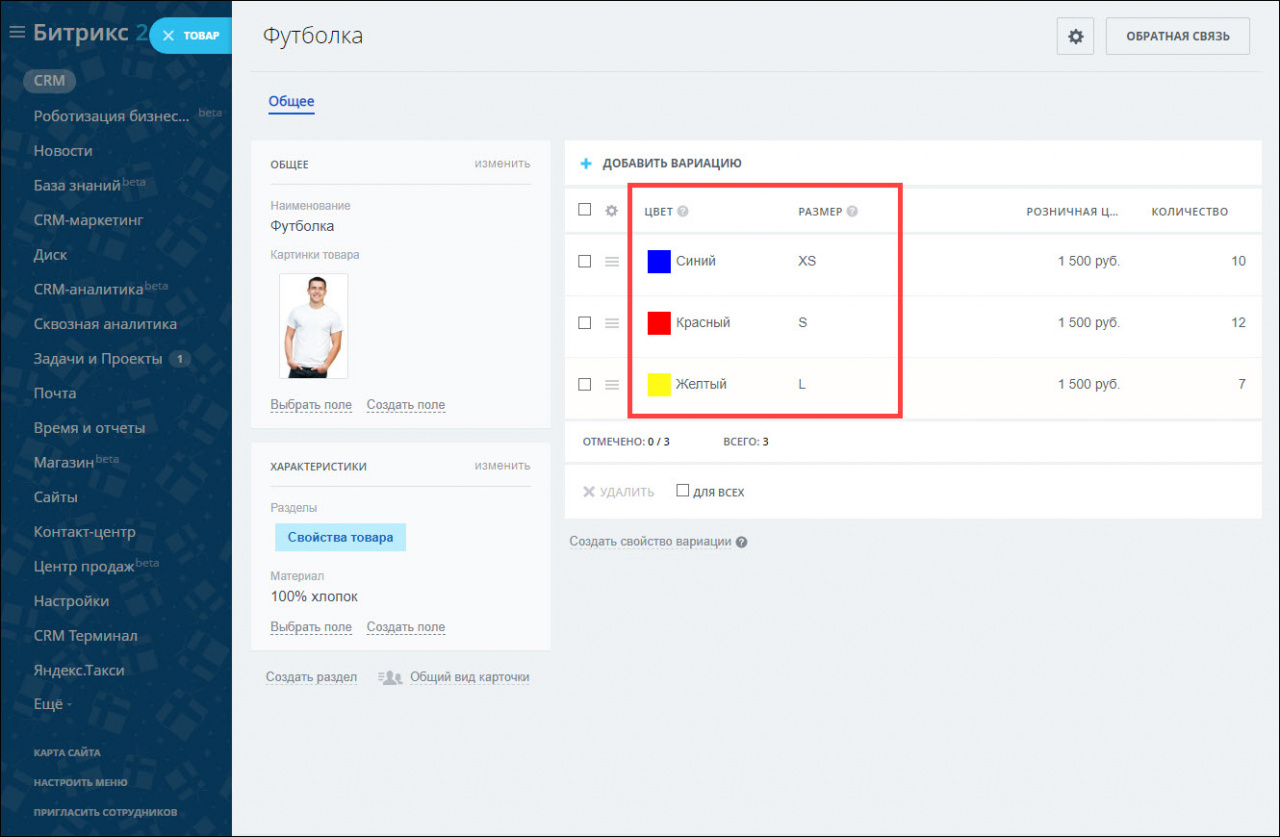Click изменить in the ХАРАКТЕРИСТИКИ section
The image size is (1280, 837).
502,465
